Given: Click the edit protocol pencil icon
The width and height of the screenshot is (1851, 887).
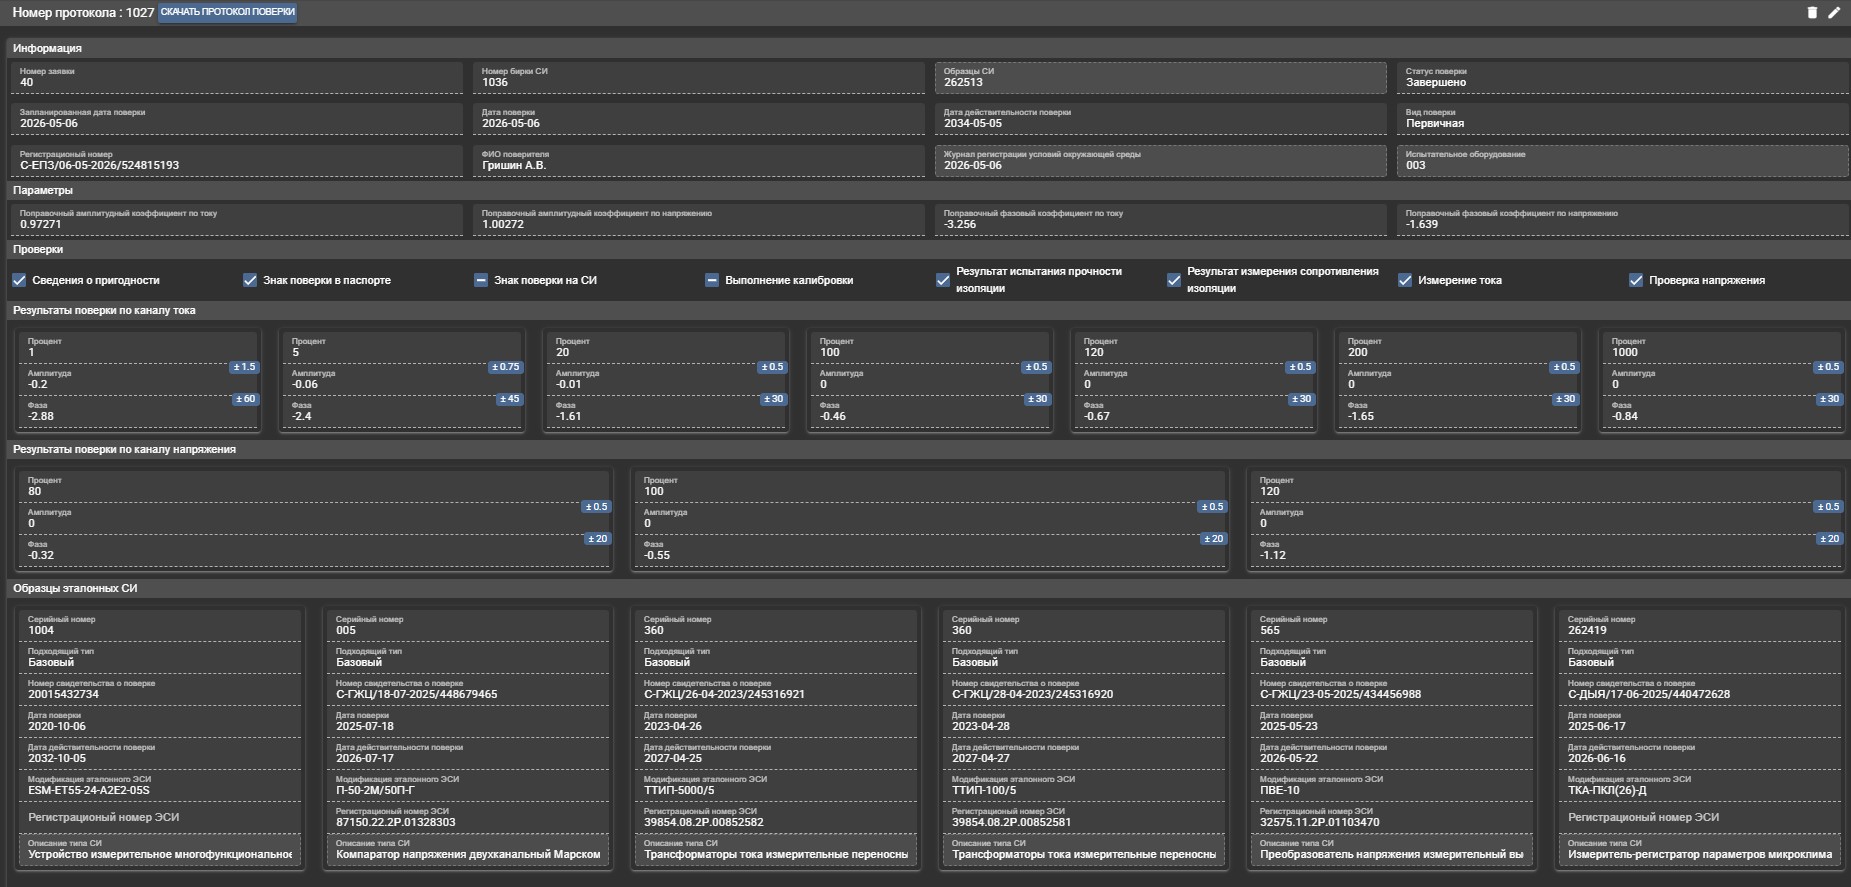Looking at the screenshot, I should coord(1834,13).
